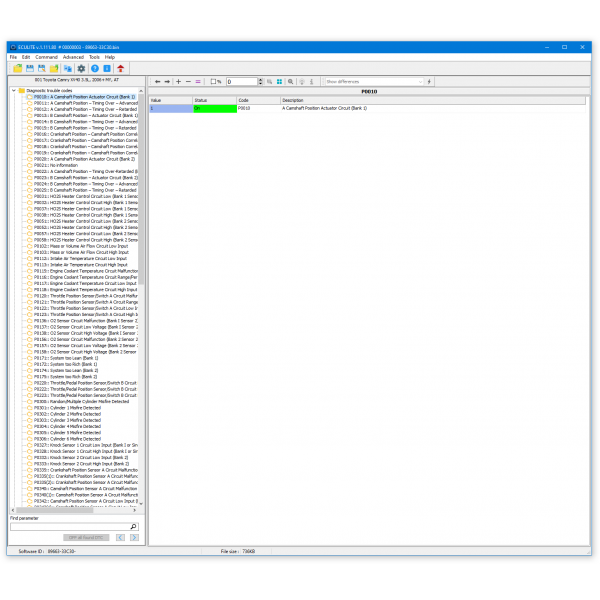Click the next search result arrow button
This screenshot has width=600, height=600.
(x=134, y=537)
